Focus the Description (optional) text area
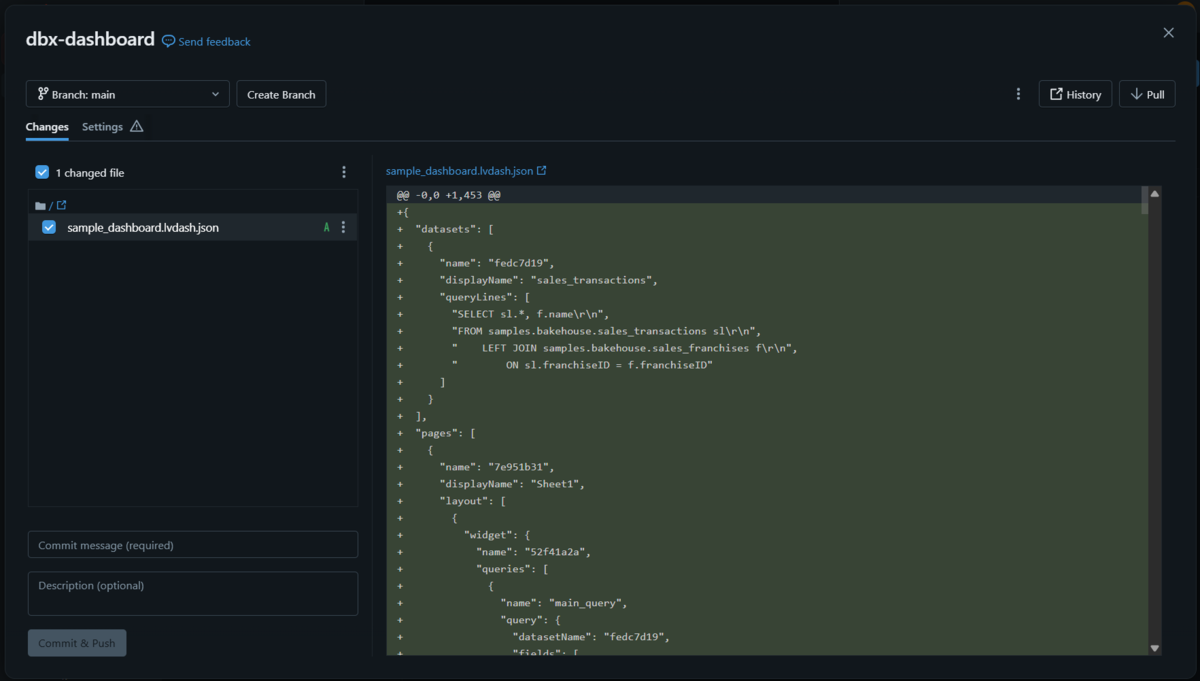 click(193, 593)
